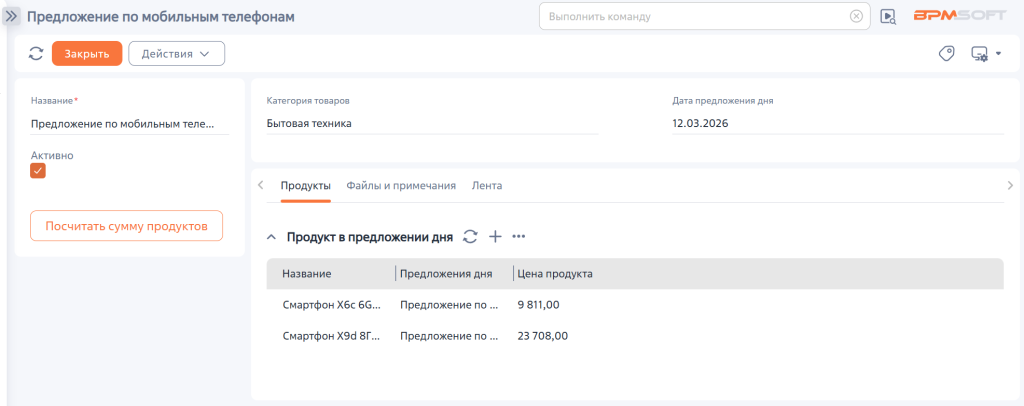Screen dimensions: 1024x406
Task: Add a new product with plus
Action: tap(495, 237)
